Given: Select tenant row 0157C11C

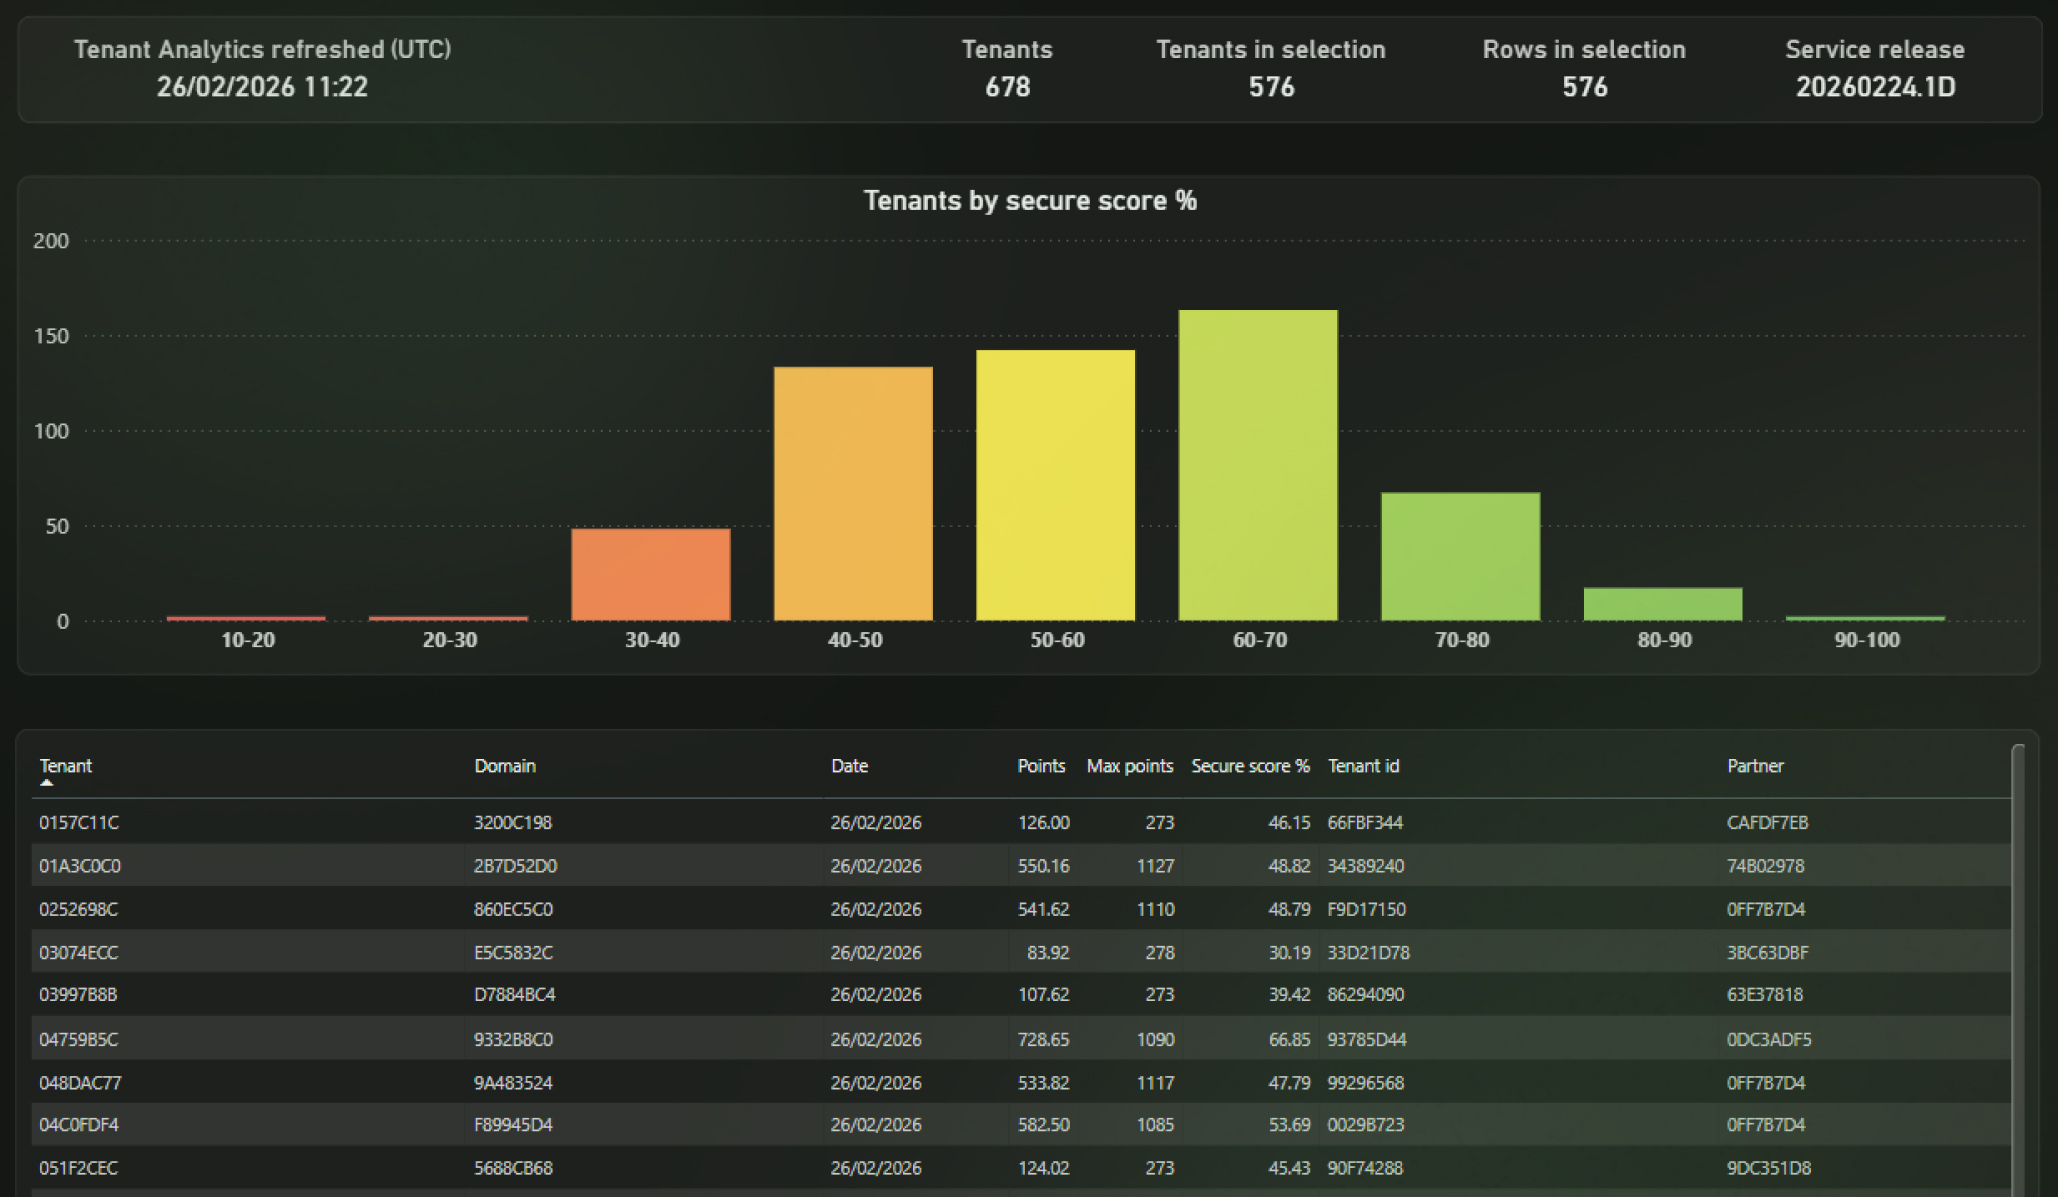Looking at the screenshot, I should tap(1021, 822).
